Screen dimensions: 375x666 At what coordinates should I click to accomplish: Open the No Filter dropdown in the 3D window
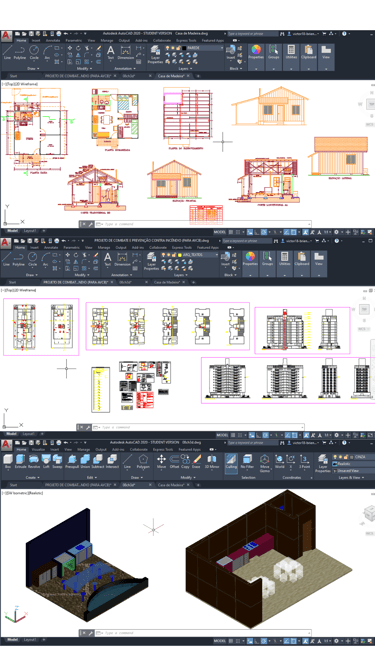247,462
